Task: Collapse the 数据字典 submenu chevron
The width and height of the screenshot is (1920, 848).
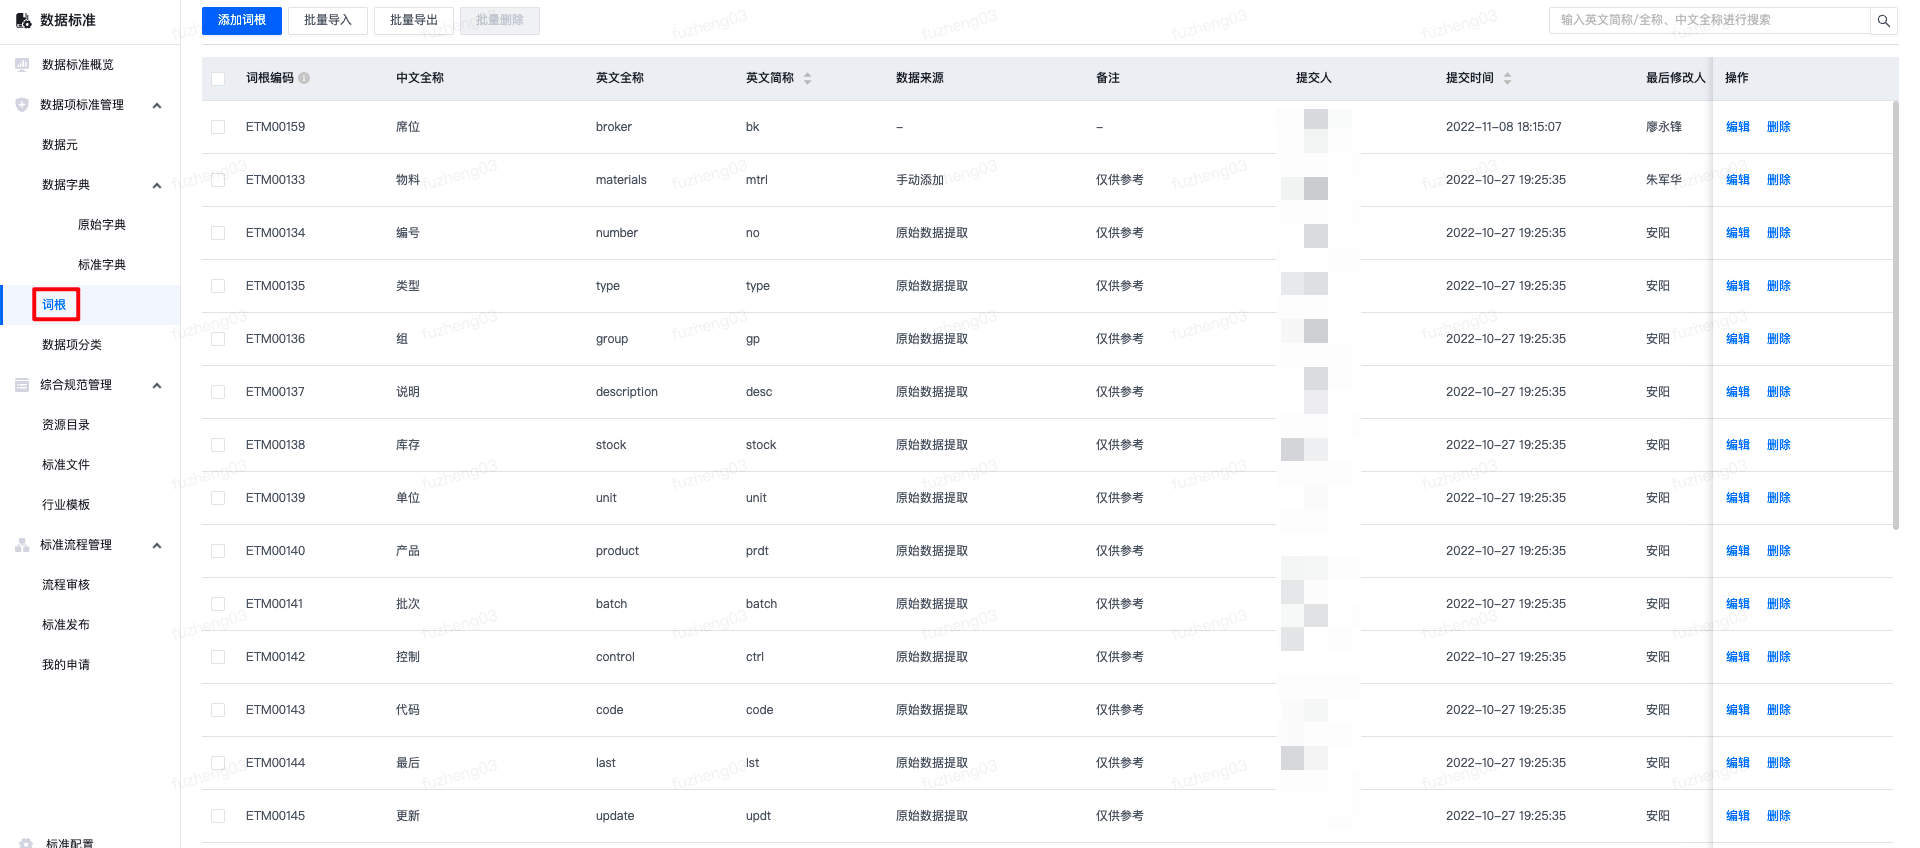Action: coord(157,185)
